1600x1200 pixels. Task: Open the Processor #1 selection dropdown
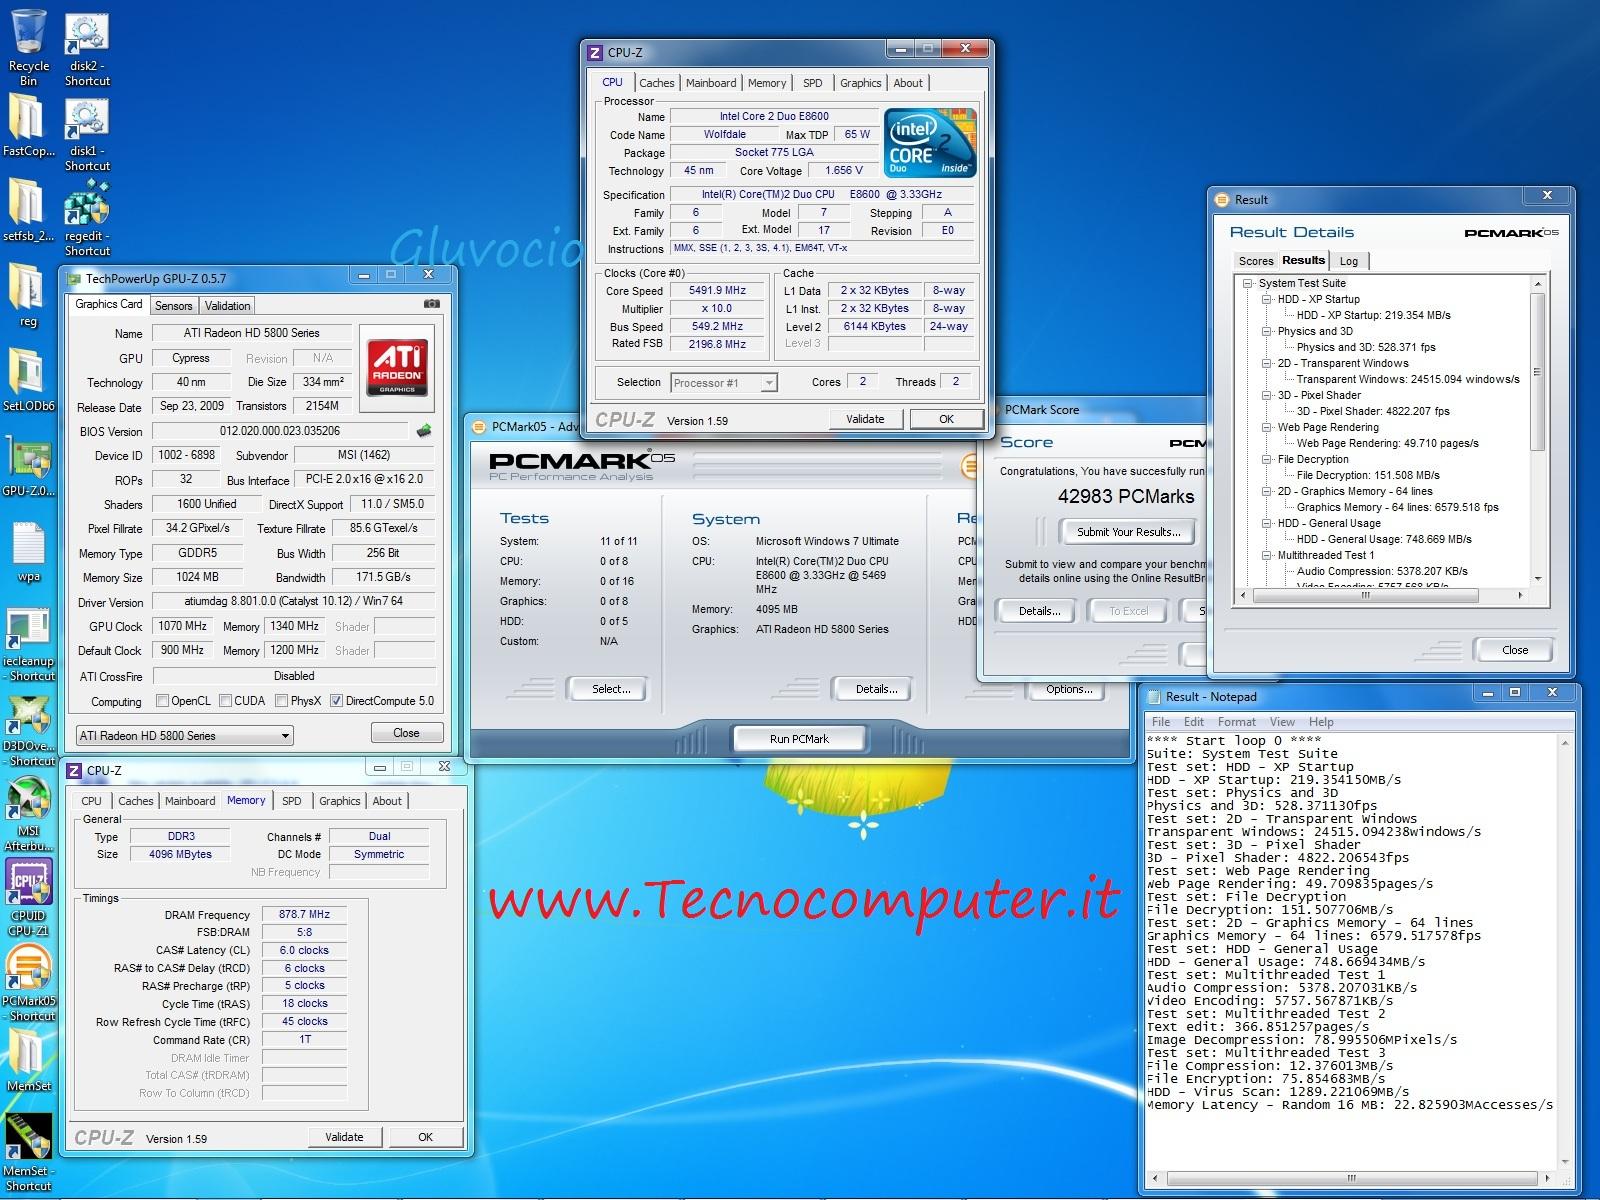[x=724, y=382]
